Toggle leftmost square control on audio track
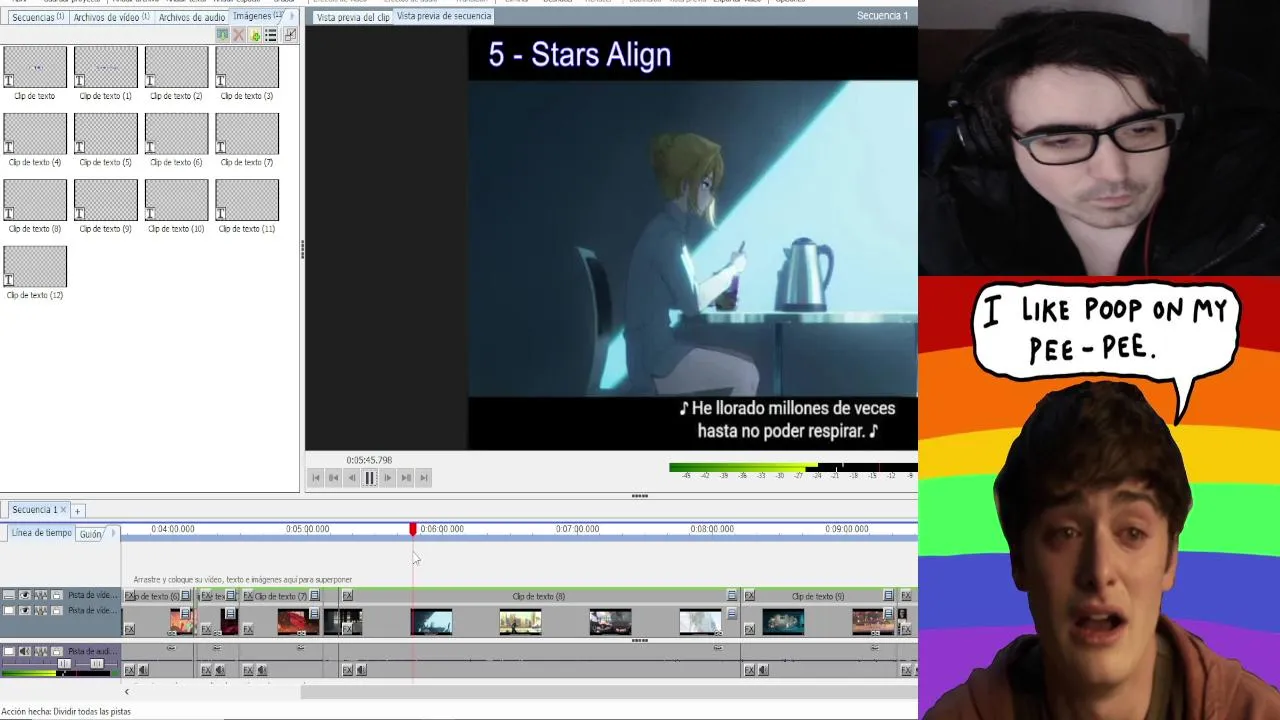The height and width of the screenshot is (720, 1280). click(x=9, y=651)
